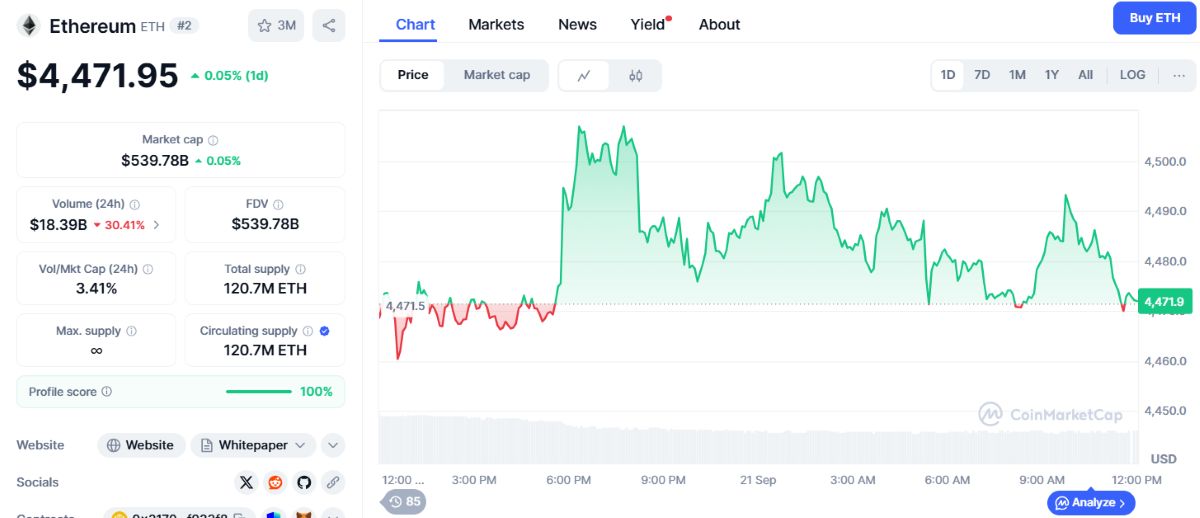The height and width of the screenshot is (518, 1200).
Task: Toggle LOG scale on chart
Action: (x=1132, y=75)
